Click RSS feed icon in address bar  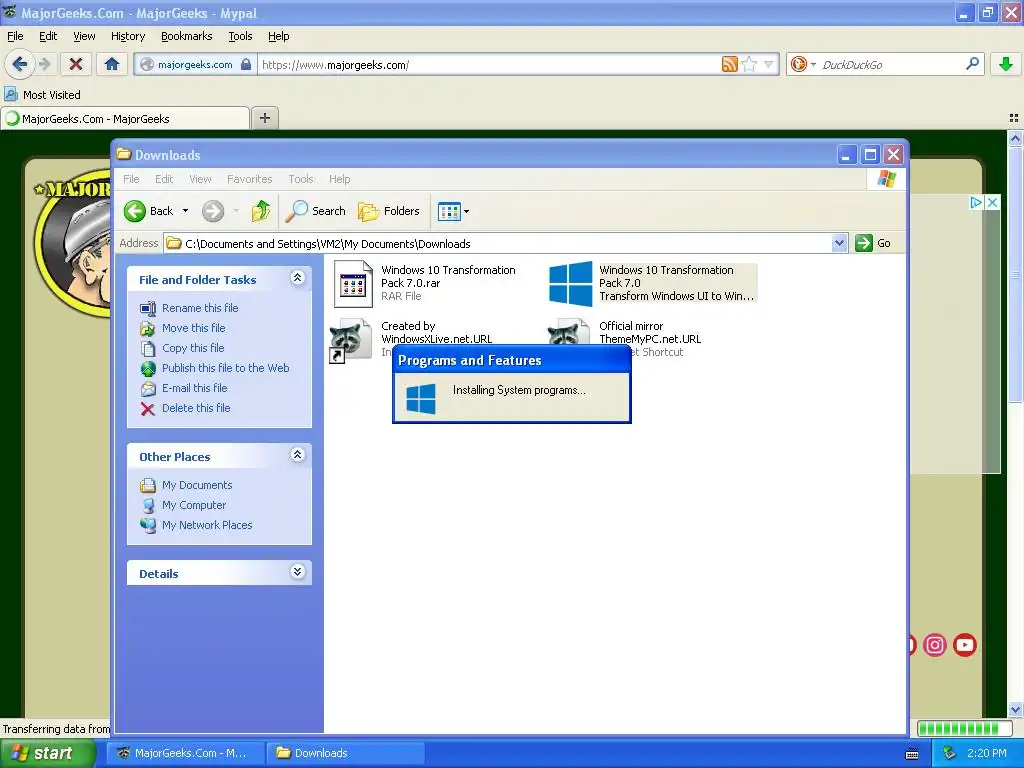(729, 64)
